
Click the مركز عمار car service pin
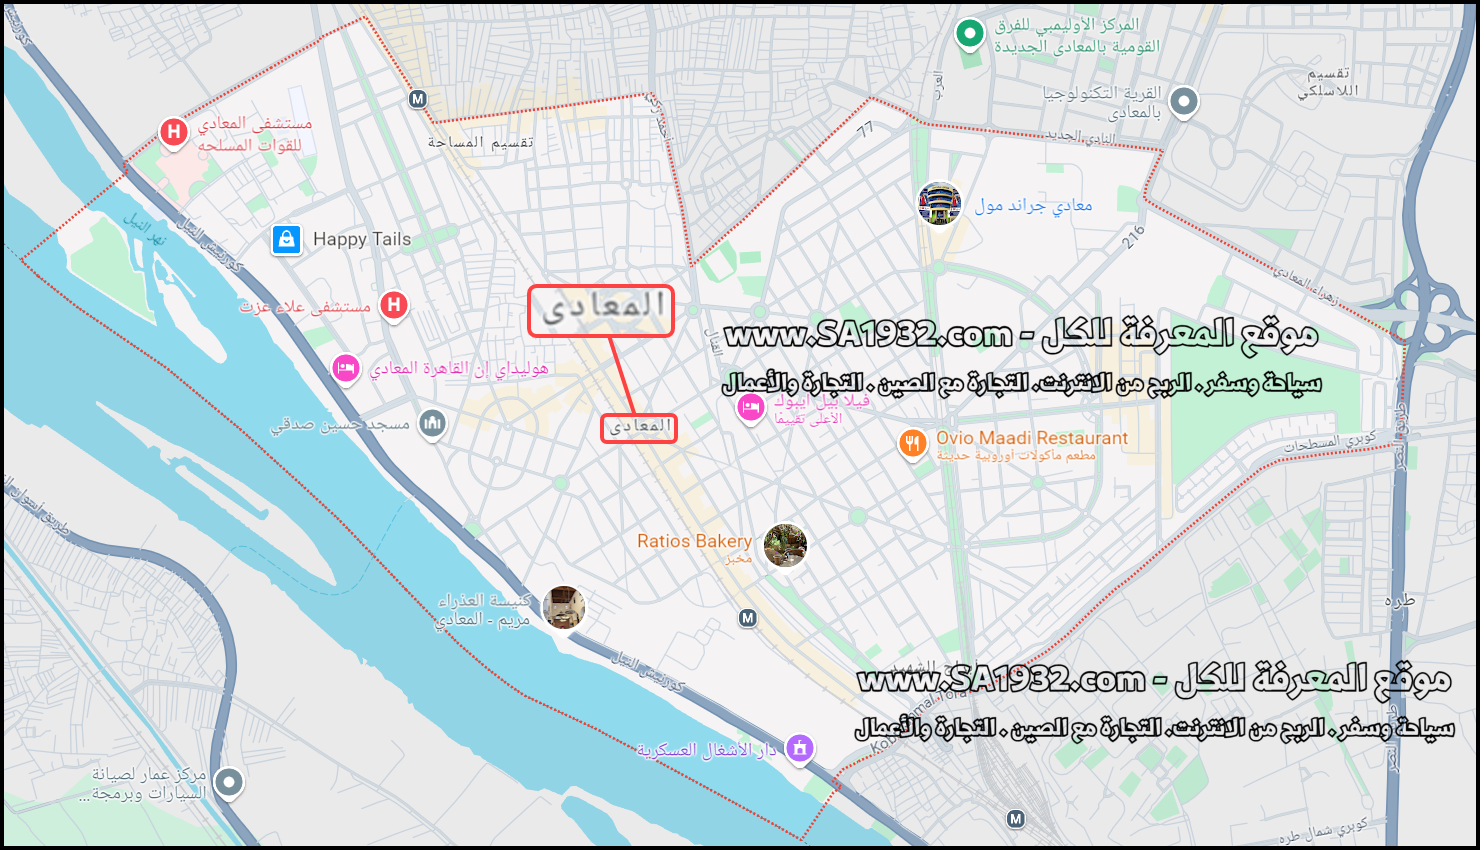[x=229, y=782]
